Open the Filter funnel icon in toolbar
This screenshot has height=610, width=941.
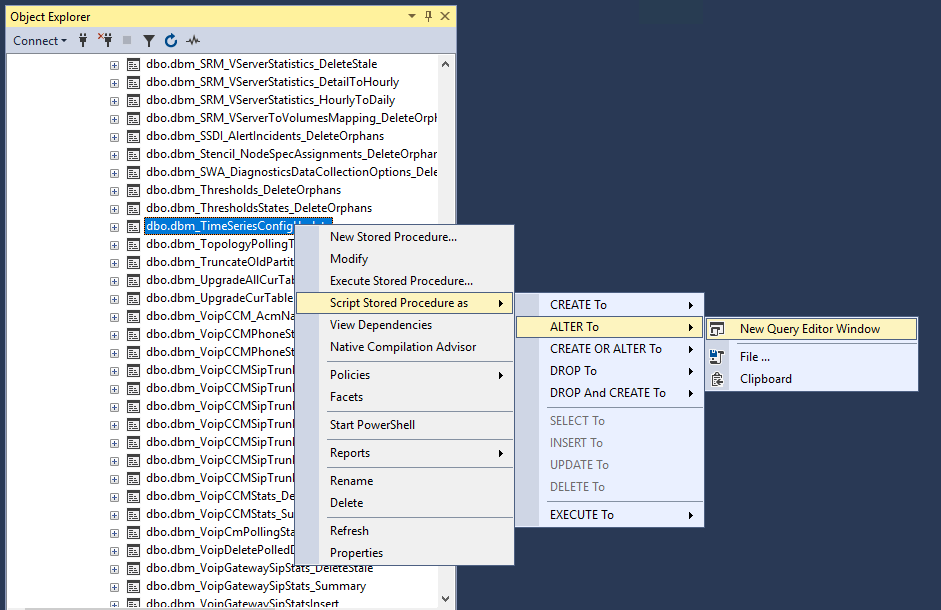tap(149, 41)
